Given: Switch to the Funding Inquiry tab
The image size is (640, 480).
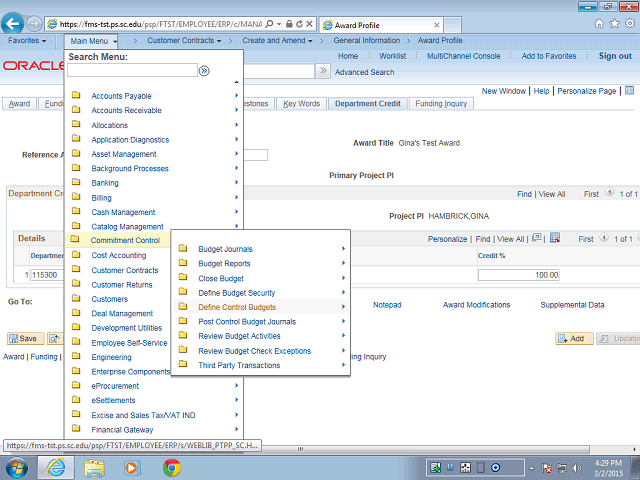Looking at the screenshot, I should [441, 103].
